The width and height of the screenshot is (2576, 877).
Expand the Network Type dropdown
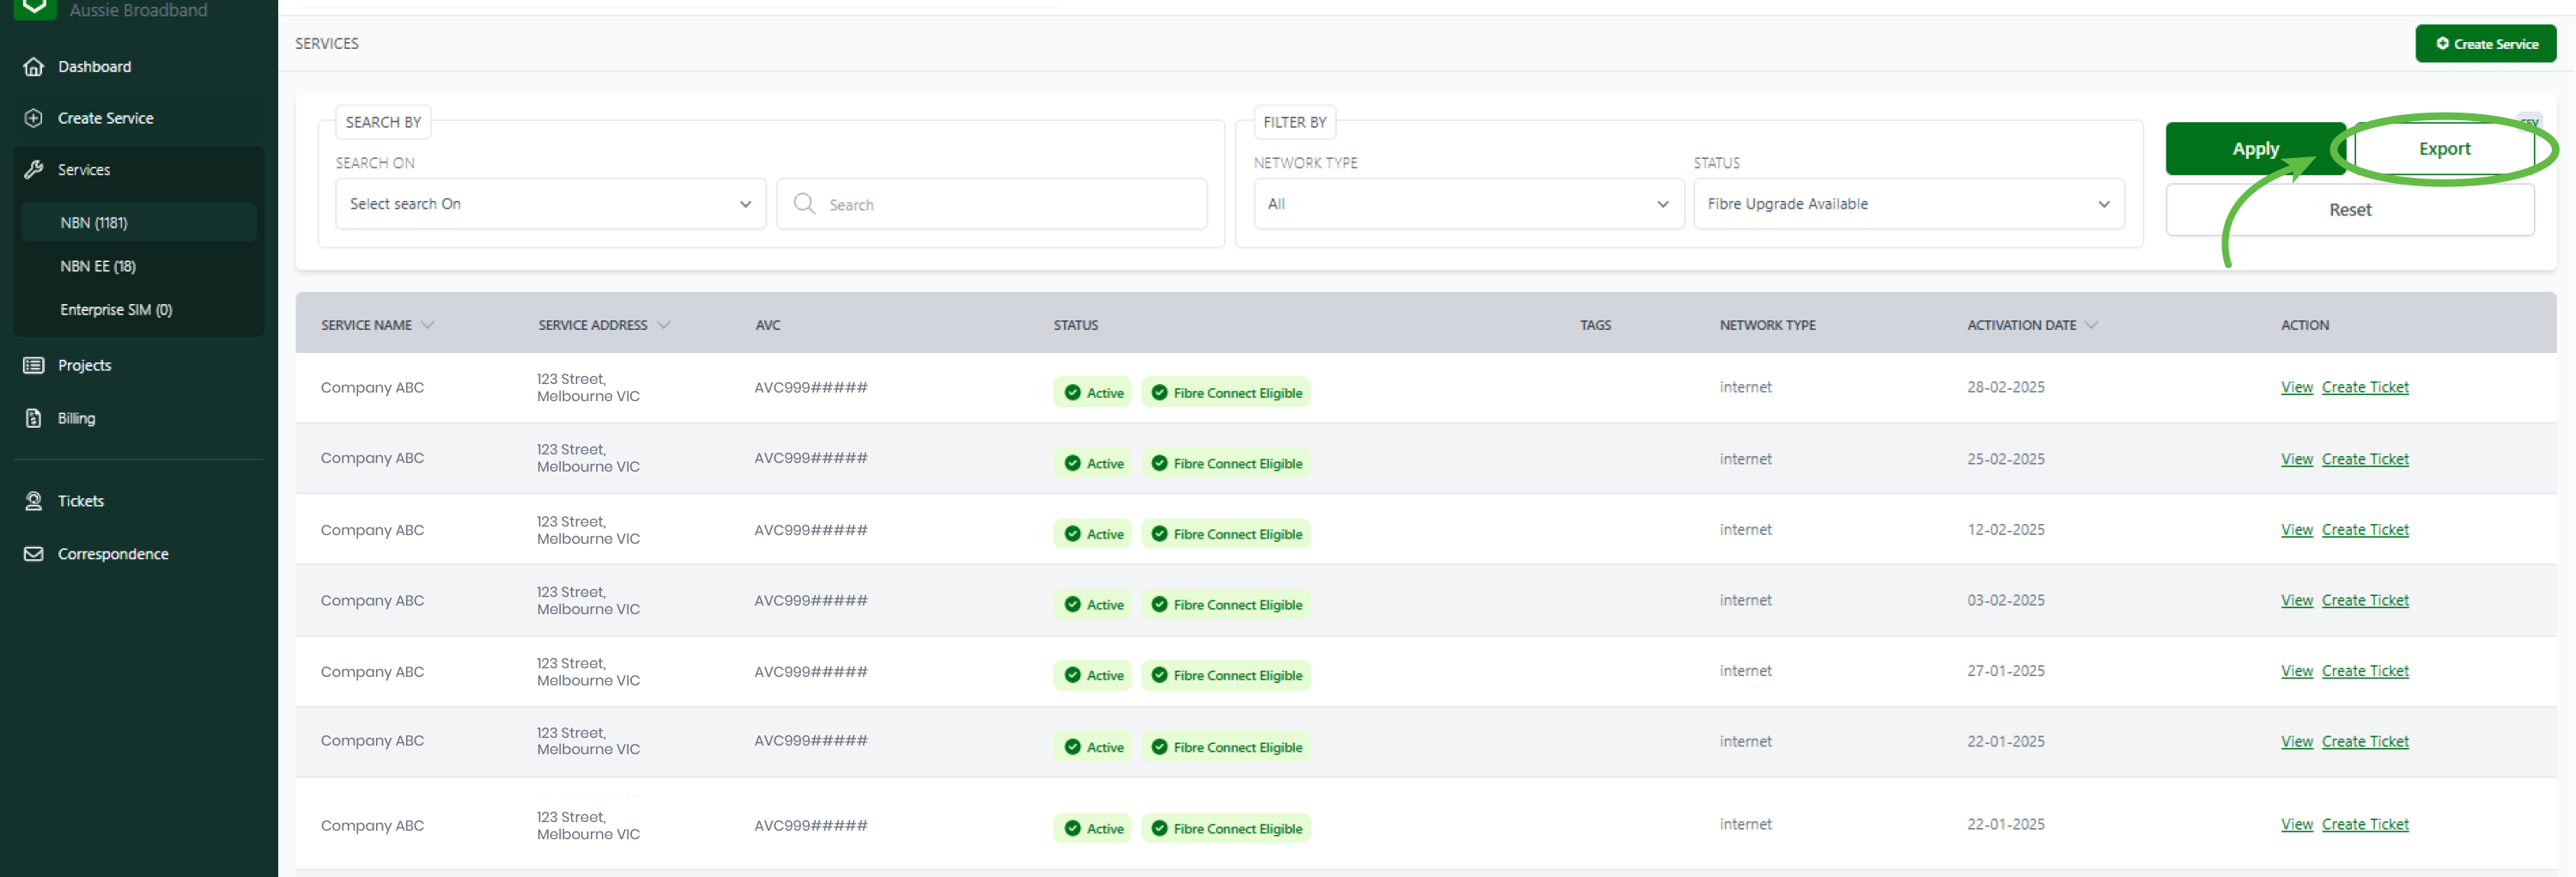1468,204
